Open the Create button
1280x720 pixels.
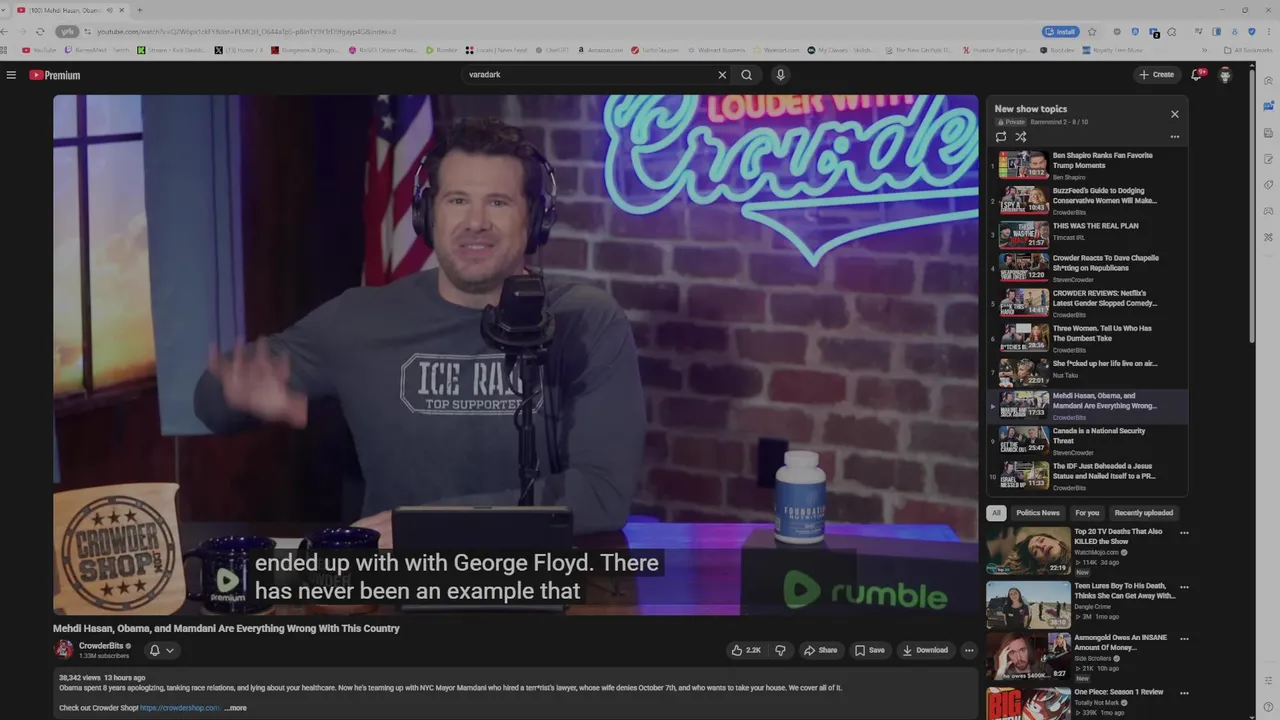pos(1157,75)
